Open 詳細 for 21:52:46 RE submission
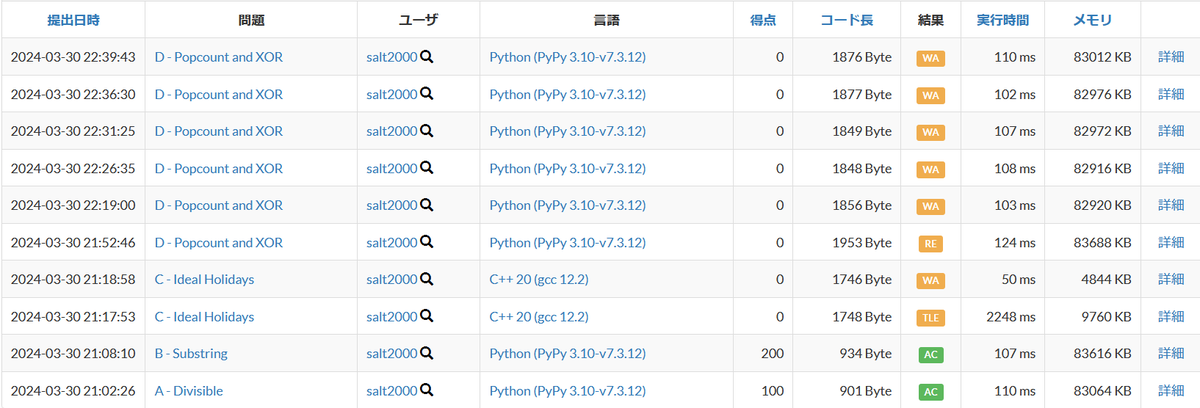This screenshot has height=408, width=1200. [x=1171, y=242]
